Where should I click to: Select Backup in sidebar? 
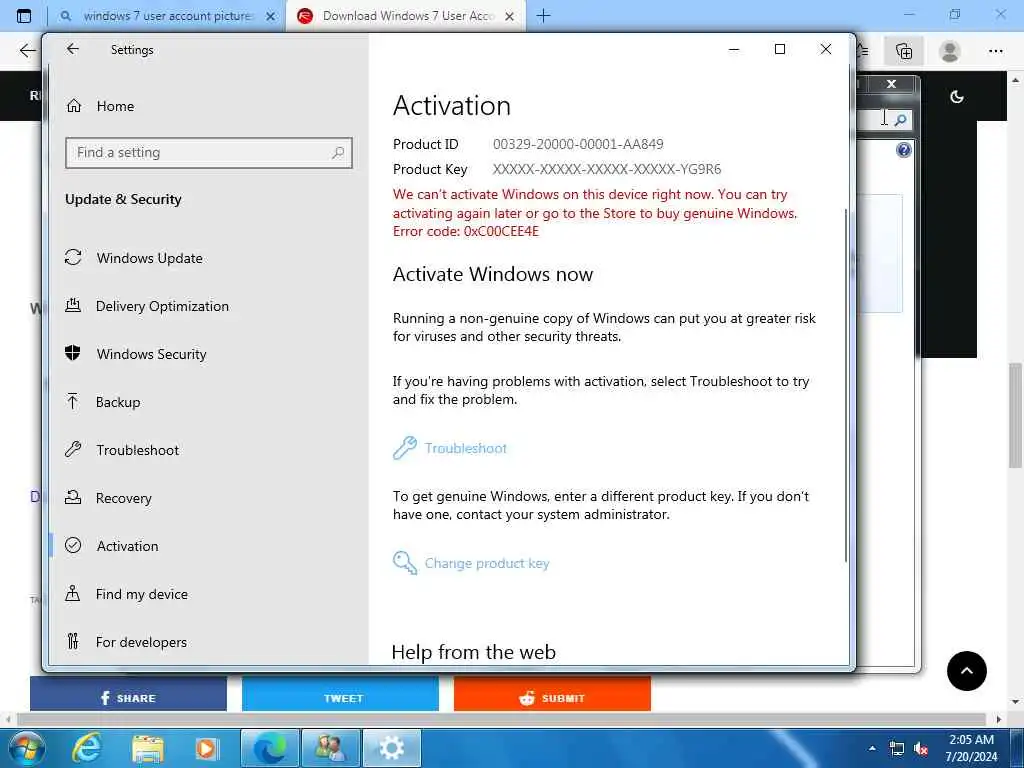pyautogui.click(x=103, y=402)
